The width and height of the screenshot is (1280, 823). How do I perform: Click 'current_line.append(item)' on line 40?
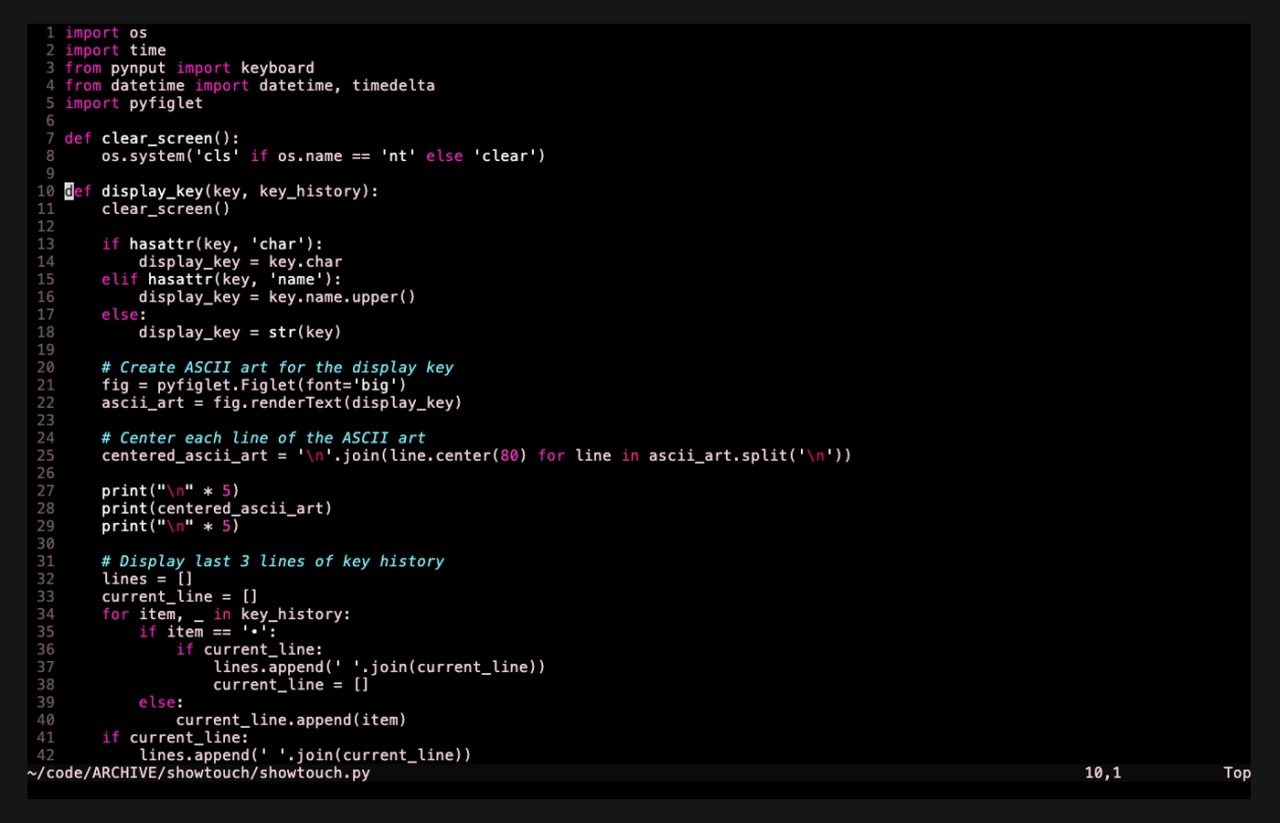coord(291,720)
